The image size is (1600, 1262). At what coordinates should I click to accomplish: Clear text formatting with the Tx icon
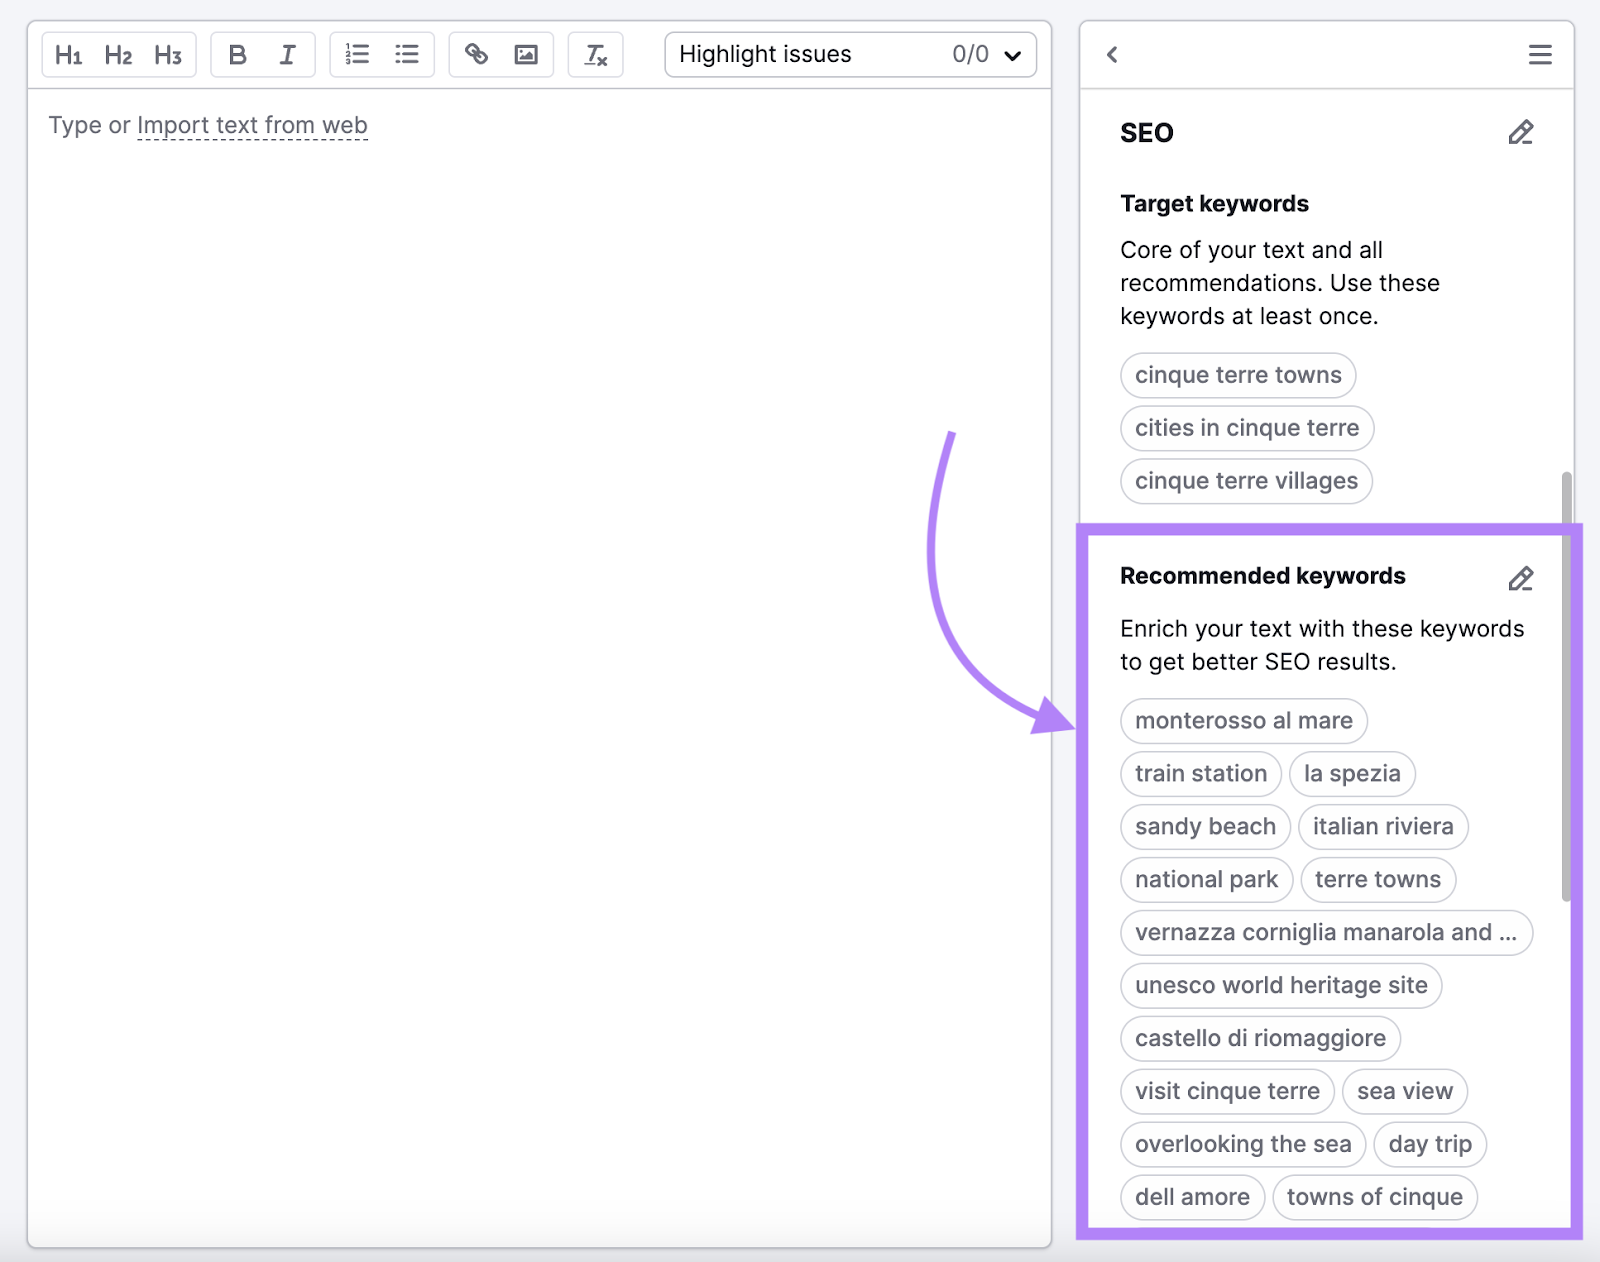click(x=595, y=55)
